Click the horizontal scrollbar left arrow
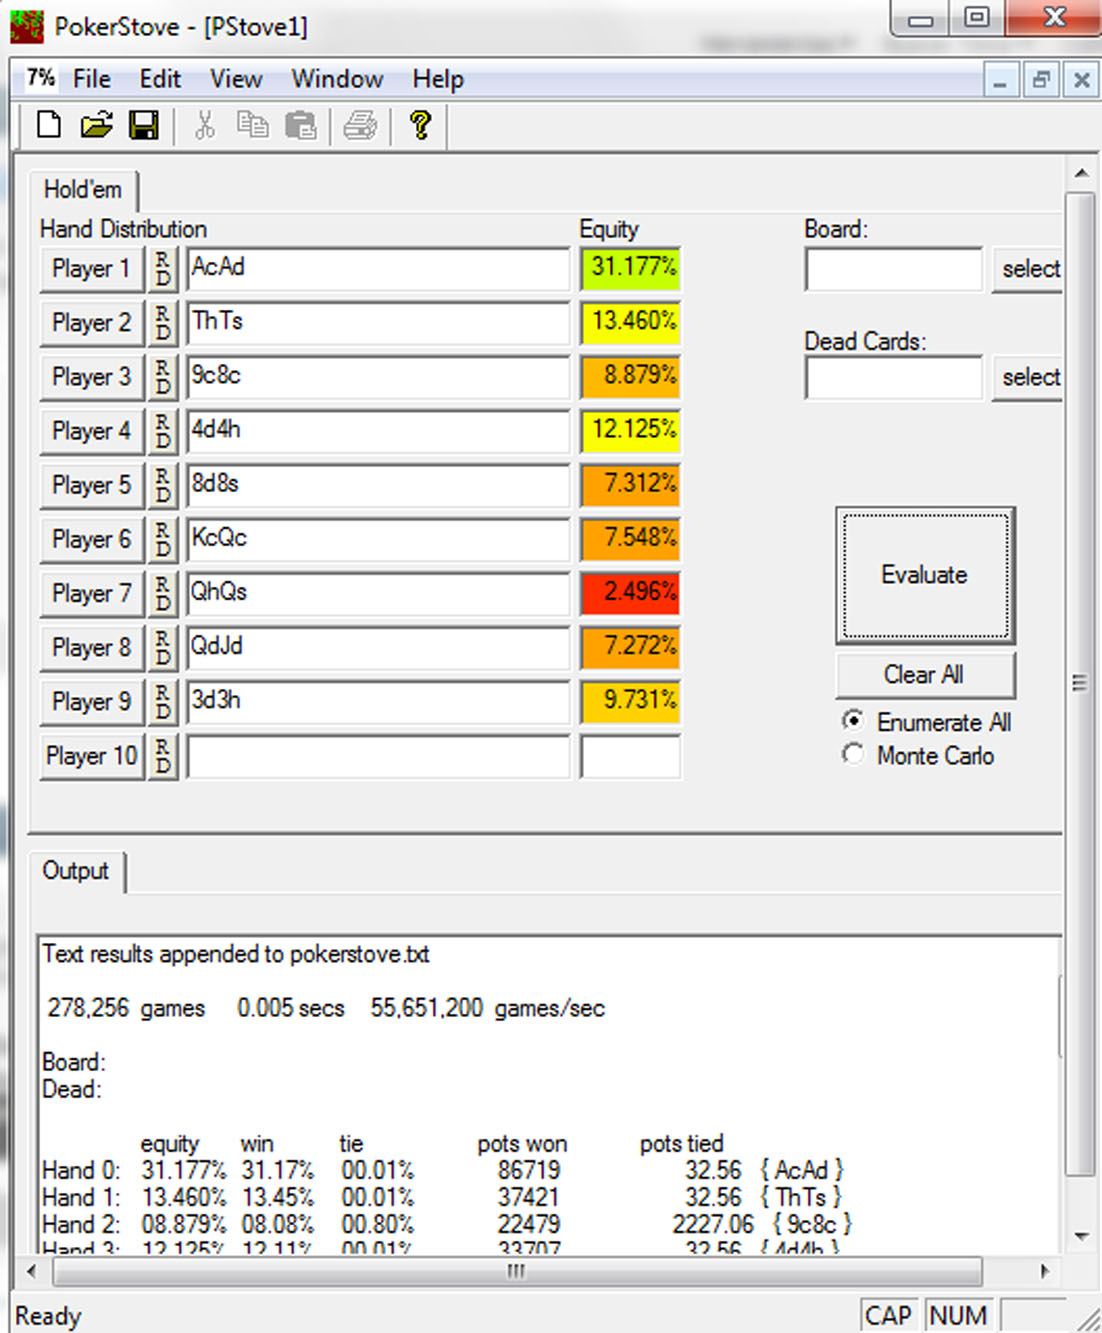The image size is (1102, 1333). [31, 1271]
